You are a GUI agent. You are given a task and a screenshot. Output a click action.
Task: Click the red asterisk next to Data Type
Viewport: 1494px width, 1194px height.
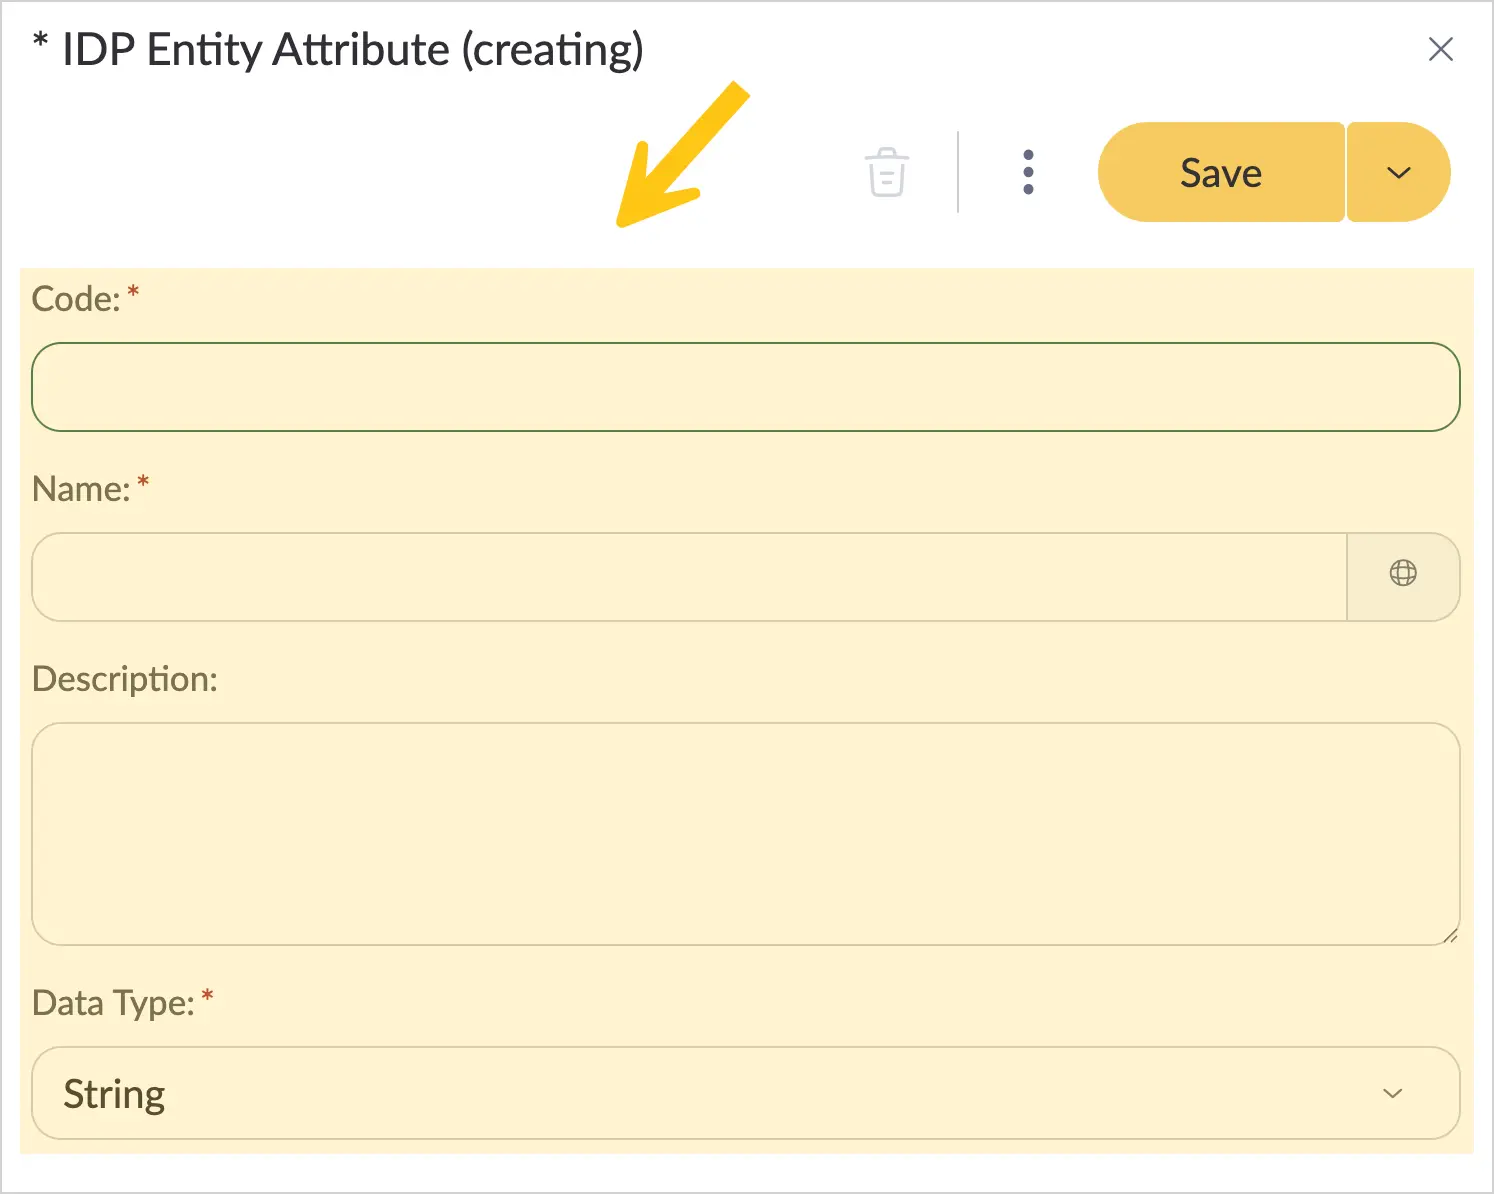tap(207, 996)
